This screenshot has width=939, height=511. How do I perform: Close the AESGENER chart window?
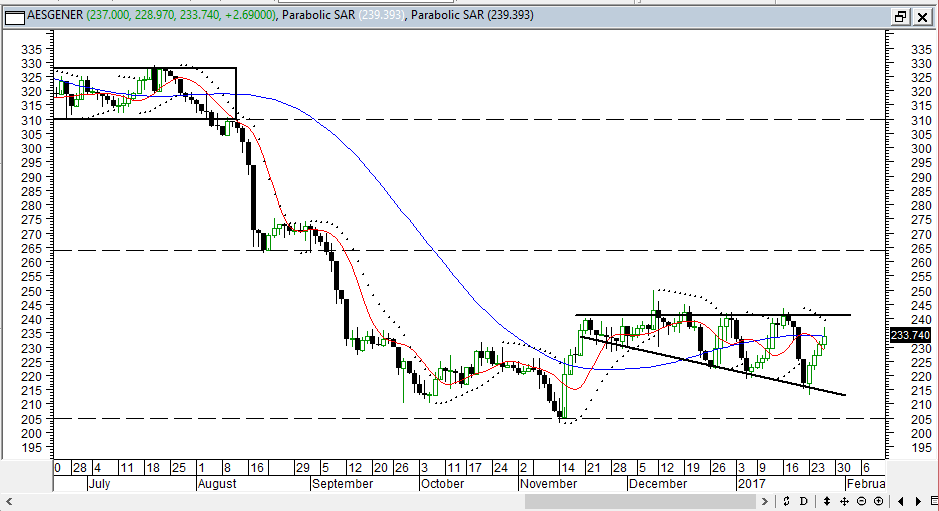coord(922,17)
